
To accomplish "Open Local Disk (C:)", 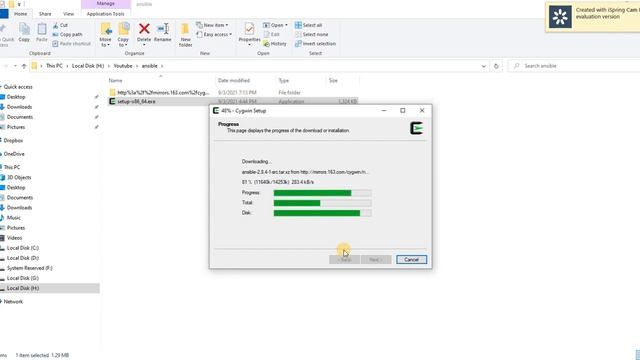I will (x=22, y=248).
